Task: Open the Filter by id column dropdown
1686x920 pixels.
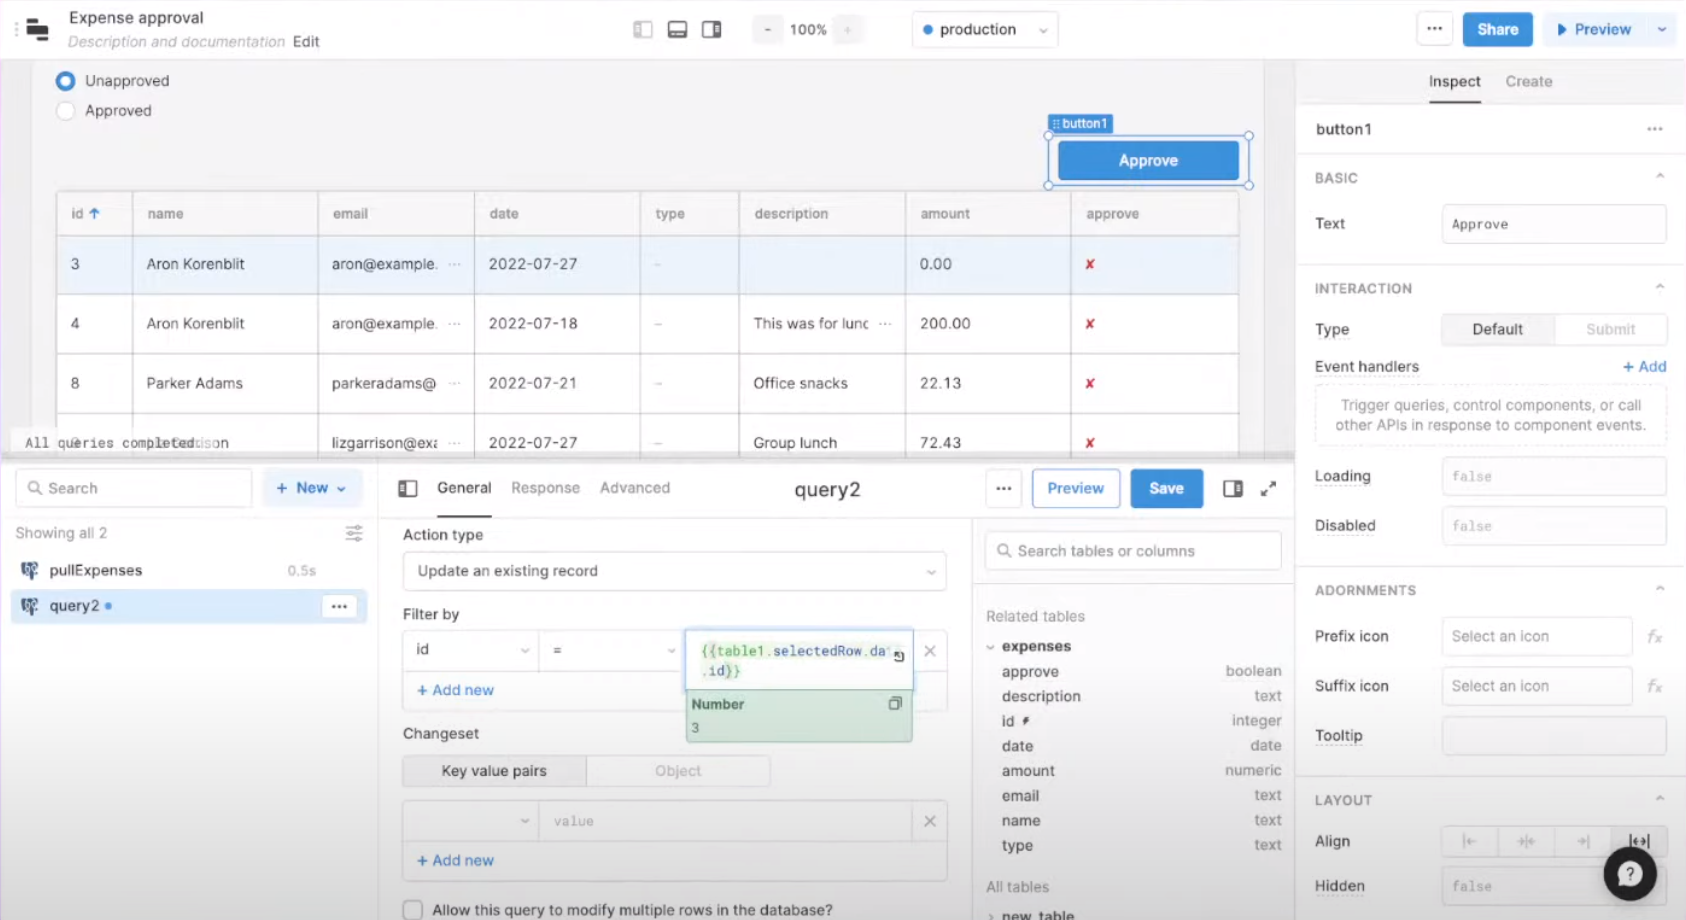Action: point(471,650)
